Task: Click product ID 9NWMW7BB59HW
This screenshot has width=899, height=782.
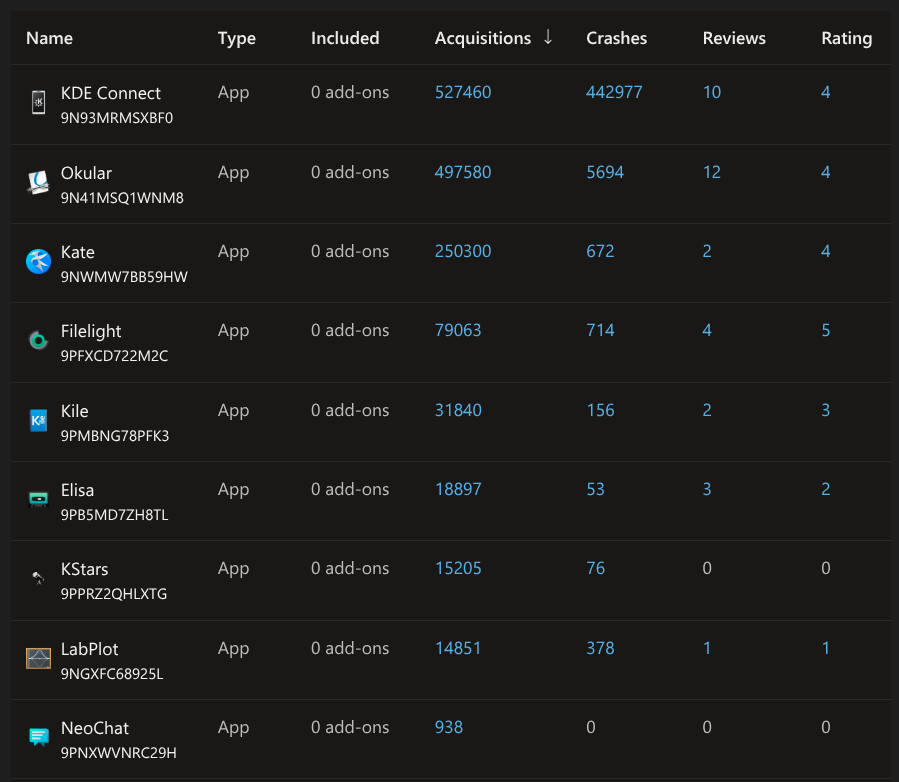Action: click(124, 277)
